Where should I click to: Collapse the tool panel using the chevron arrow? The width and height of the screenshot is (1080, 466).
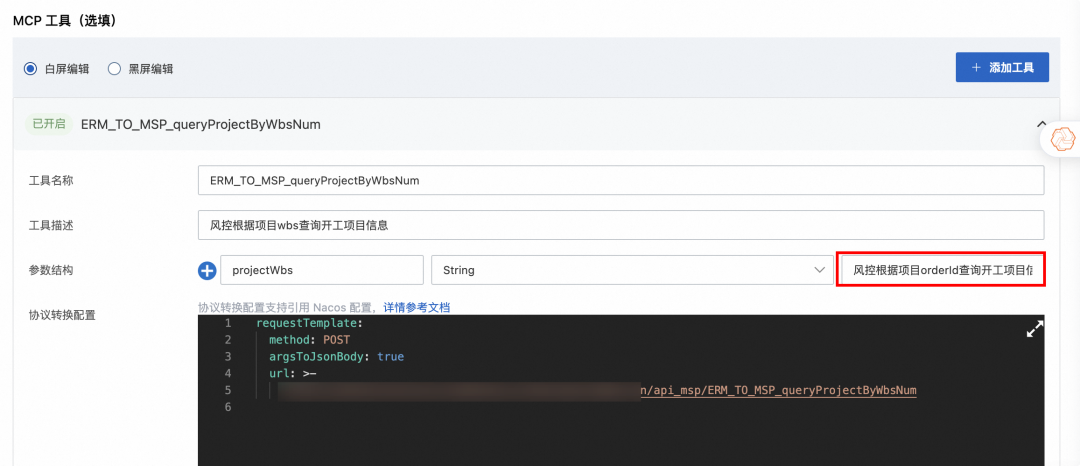pos(1041,125)
